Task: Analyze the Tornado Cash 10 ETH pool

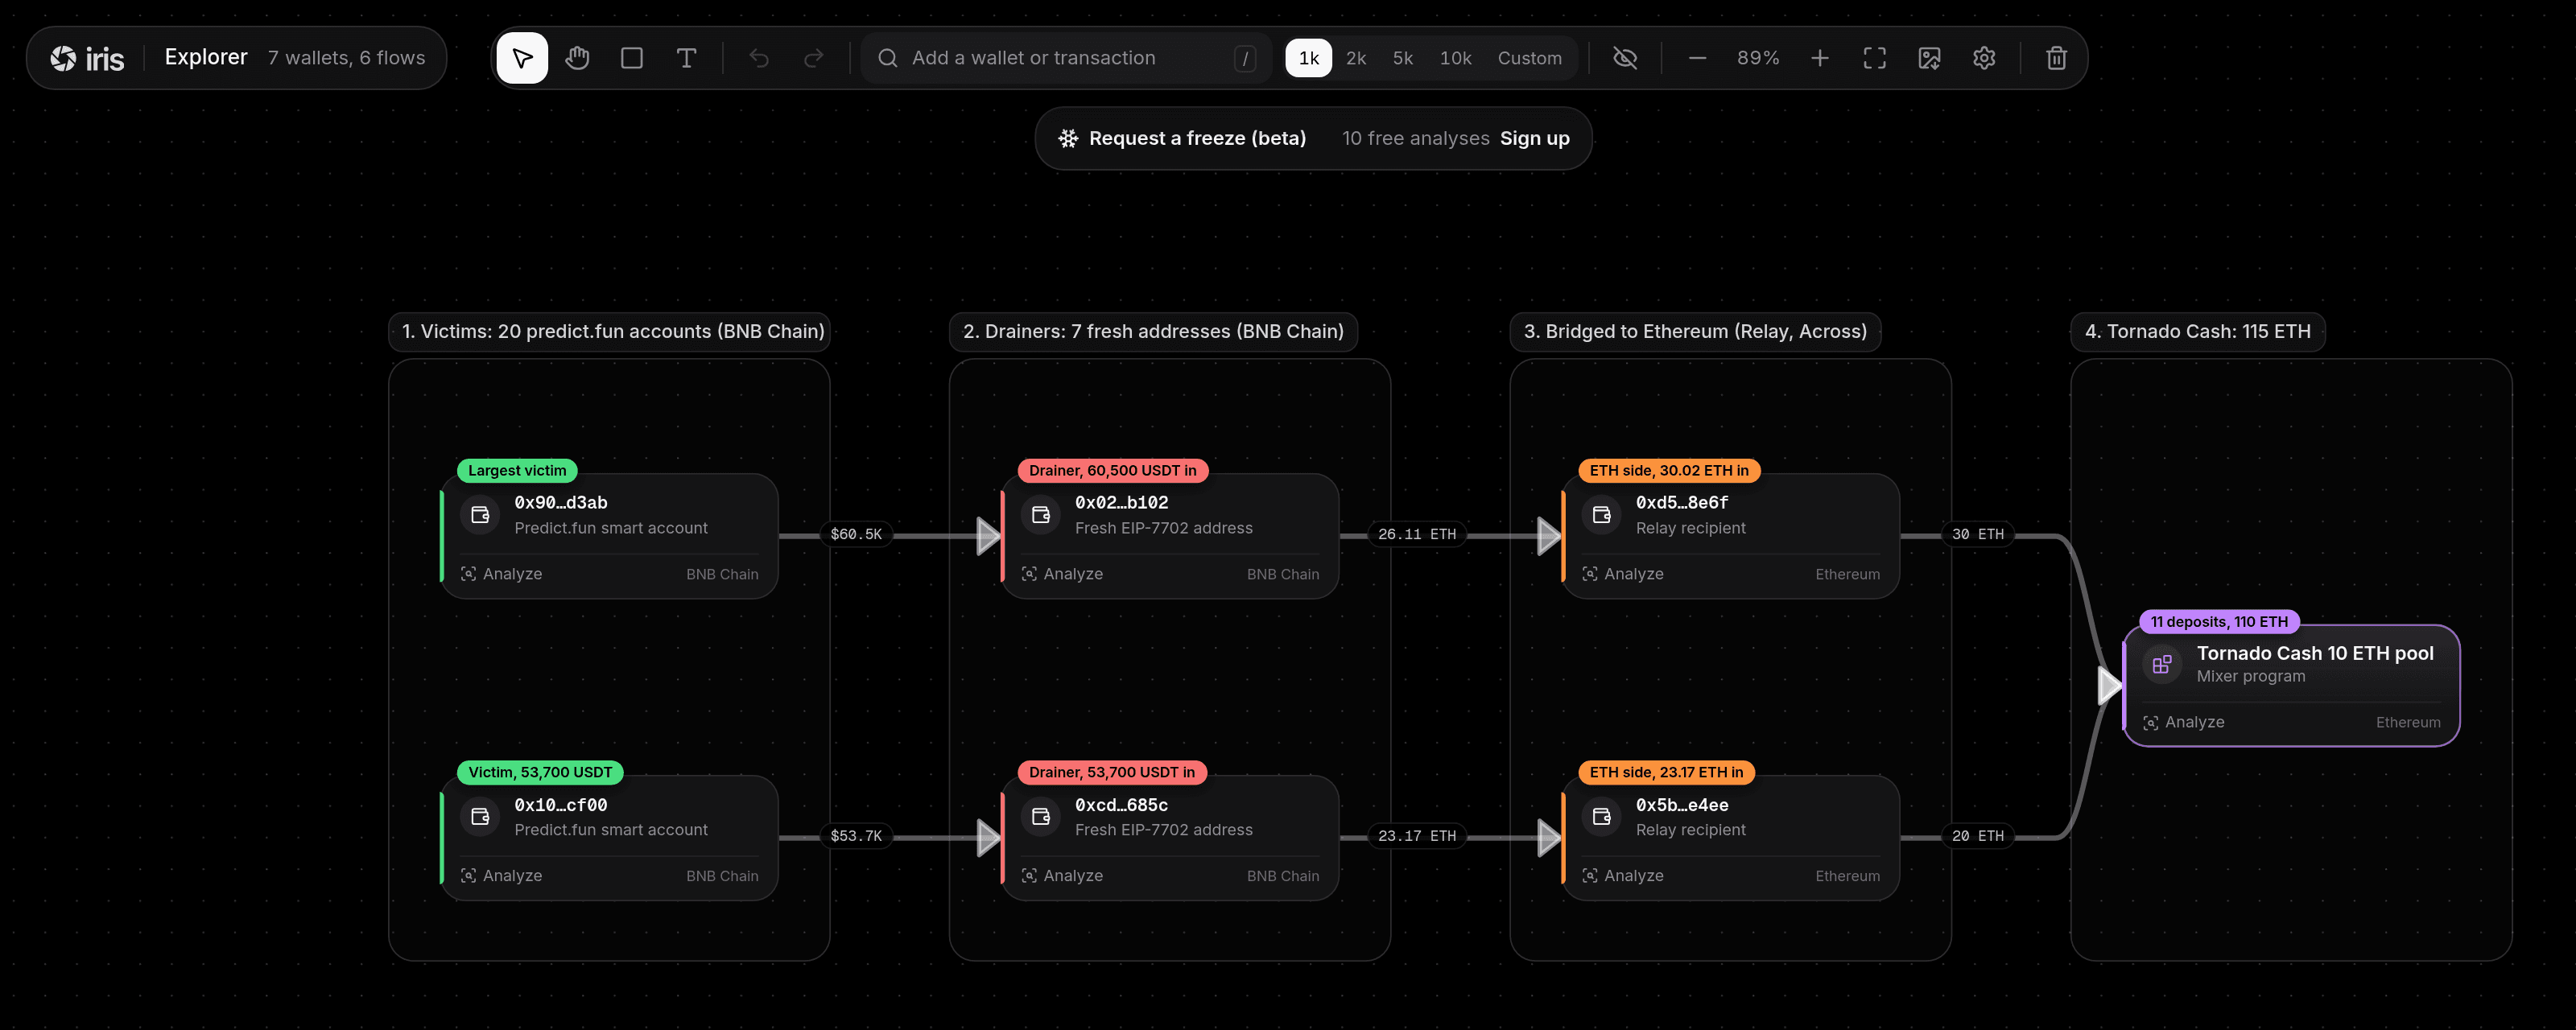Action: point(2184,722)
